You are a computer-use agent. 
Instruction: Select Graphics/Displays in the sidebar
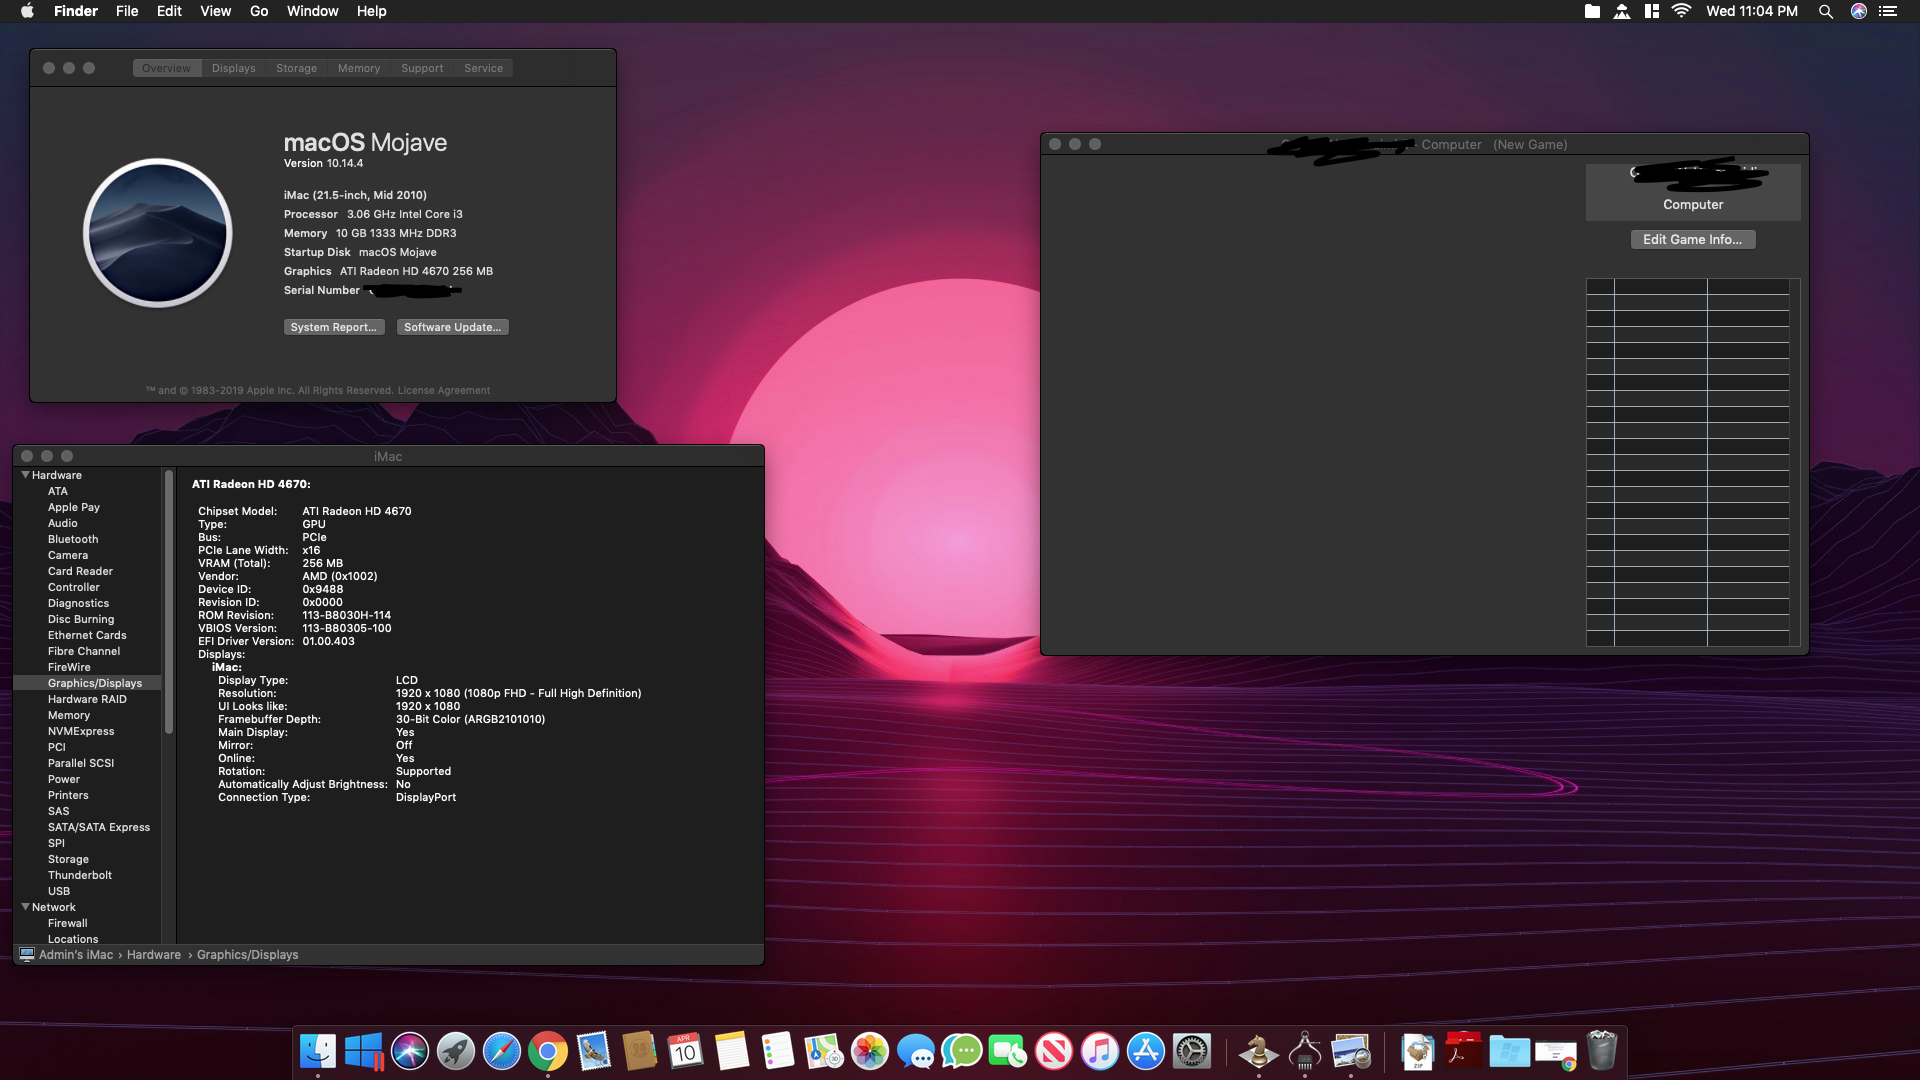pyautogui.click(x=87, y=683)
